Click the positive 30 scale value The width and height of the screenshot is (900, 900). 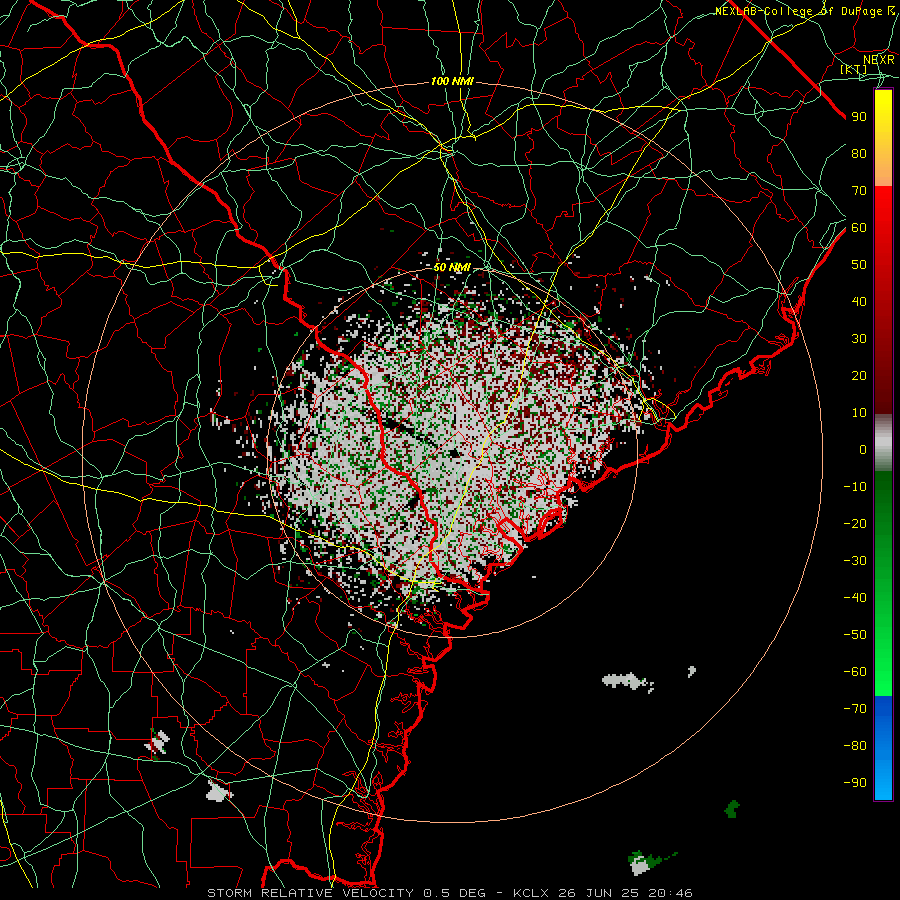(859, 339)
